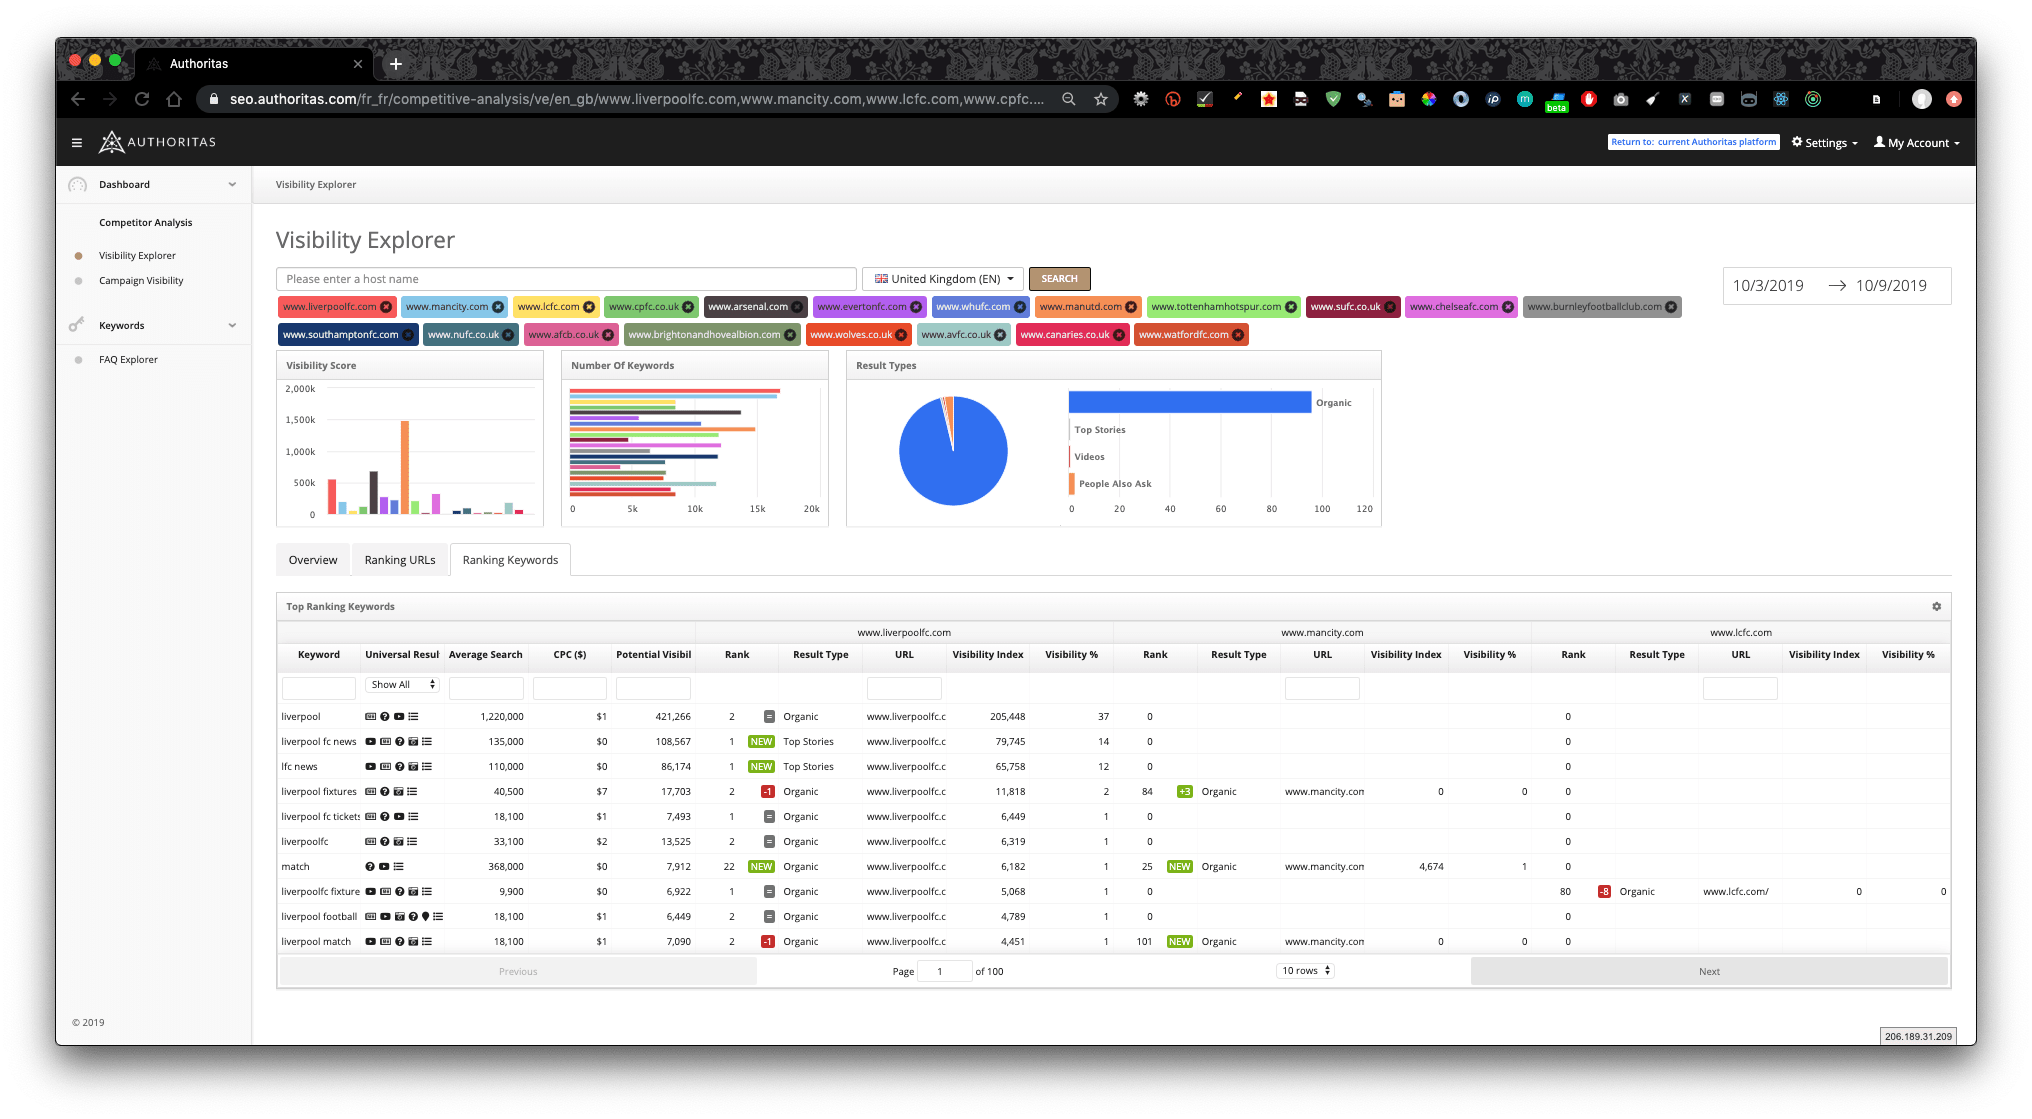Open the Settings dropdown
Image resolution: width=2032 pixels, height=1119 pixels.
pos(1824,143)
